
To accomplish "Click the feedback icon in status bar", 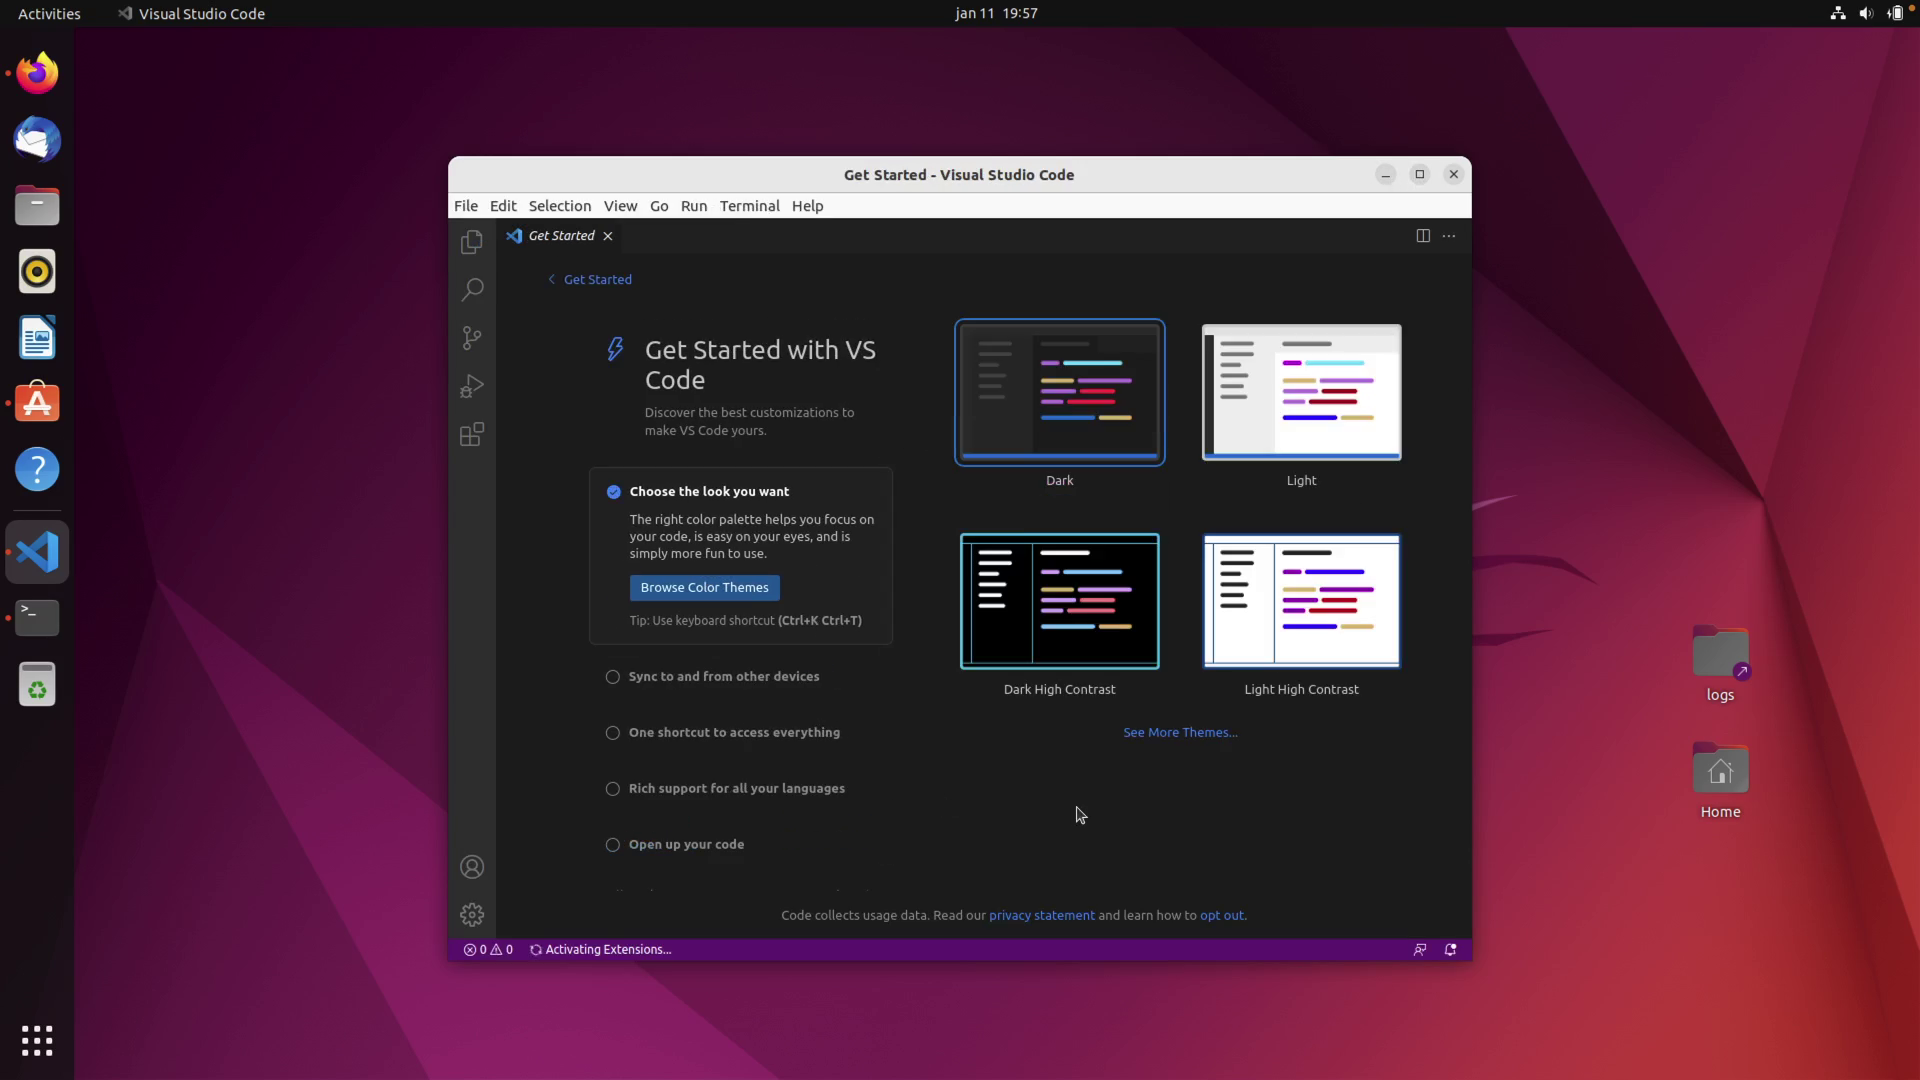I will point(1419,950).
